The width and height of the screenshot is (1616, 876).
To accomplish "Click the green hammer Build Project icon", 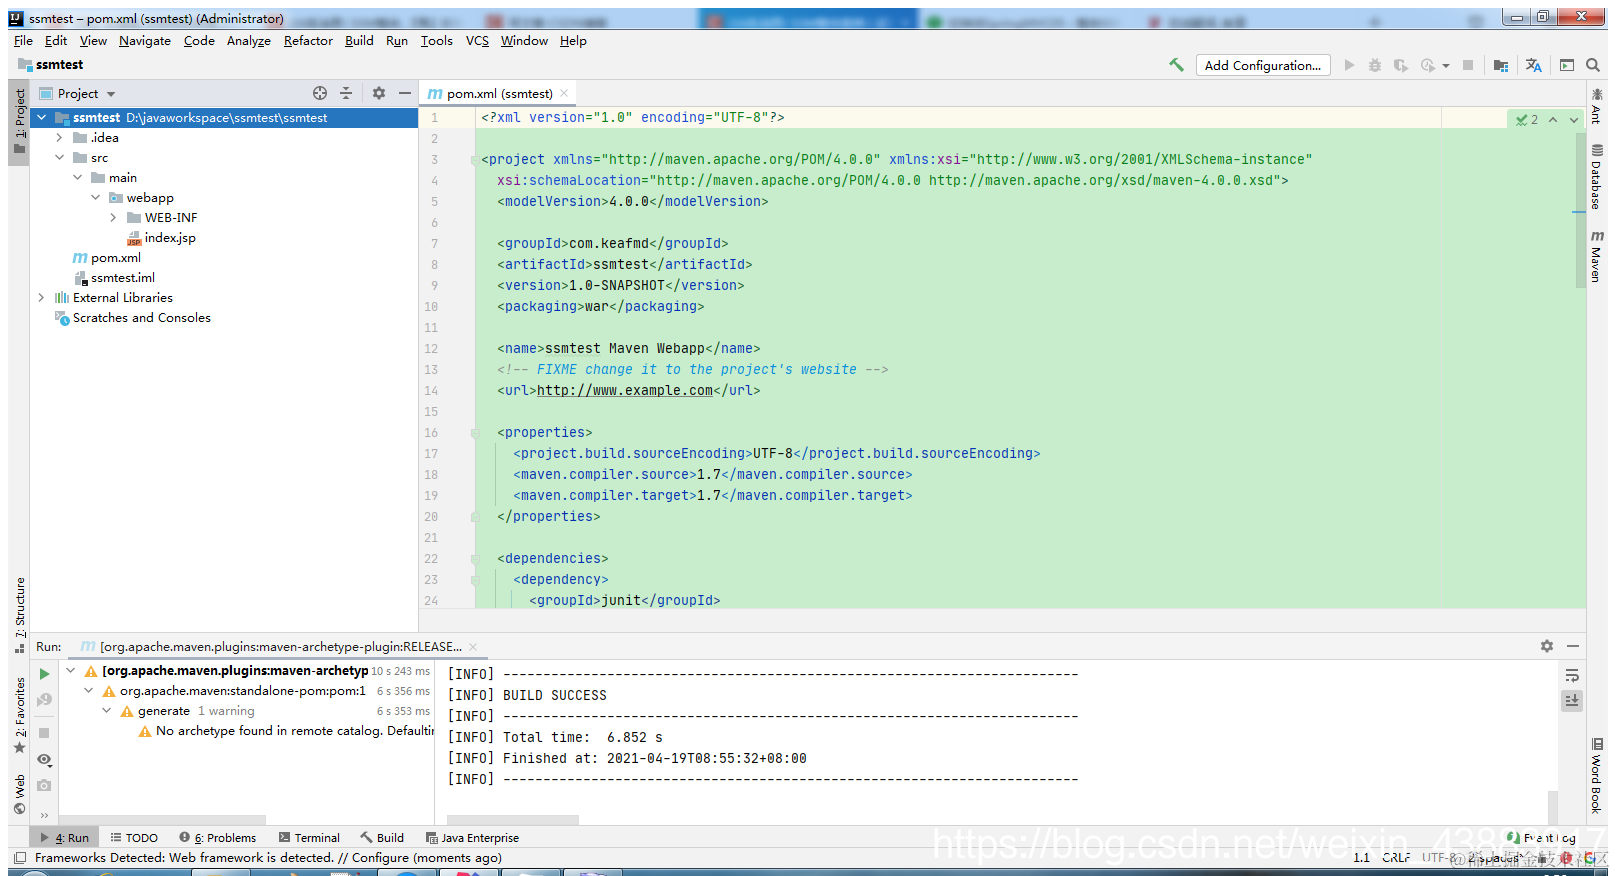I will (x=1176, y=65).
